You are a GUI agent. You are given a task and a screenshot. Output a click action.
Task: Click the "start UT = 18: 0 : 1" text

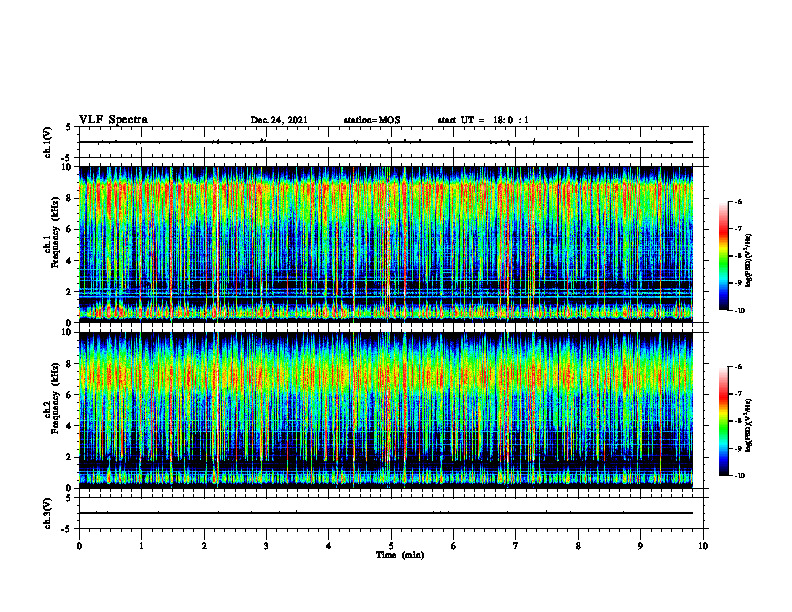(x=483, y=120)
